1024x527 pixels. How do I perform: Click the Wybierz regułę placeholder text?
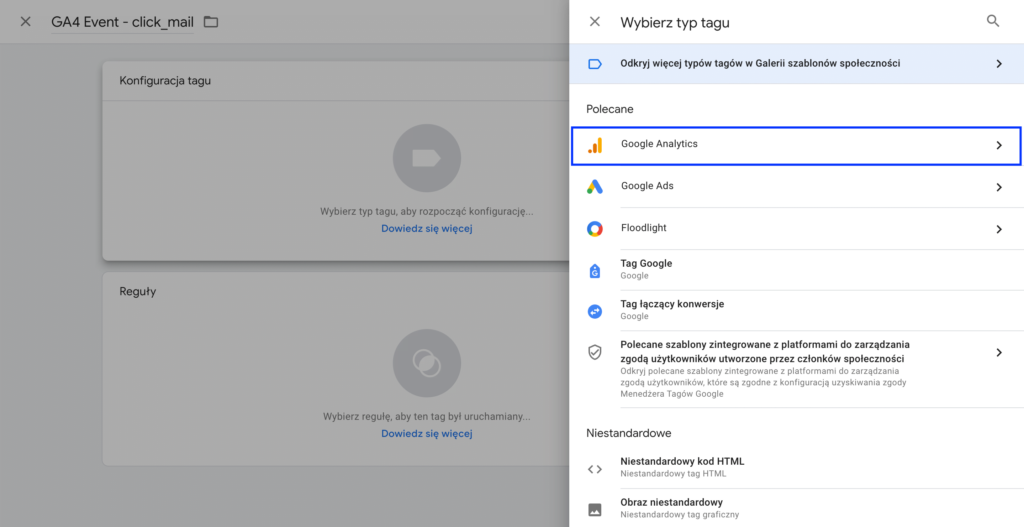pyautogui.click(x=426, y=417)
